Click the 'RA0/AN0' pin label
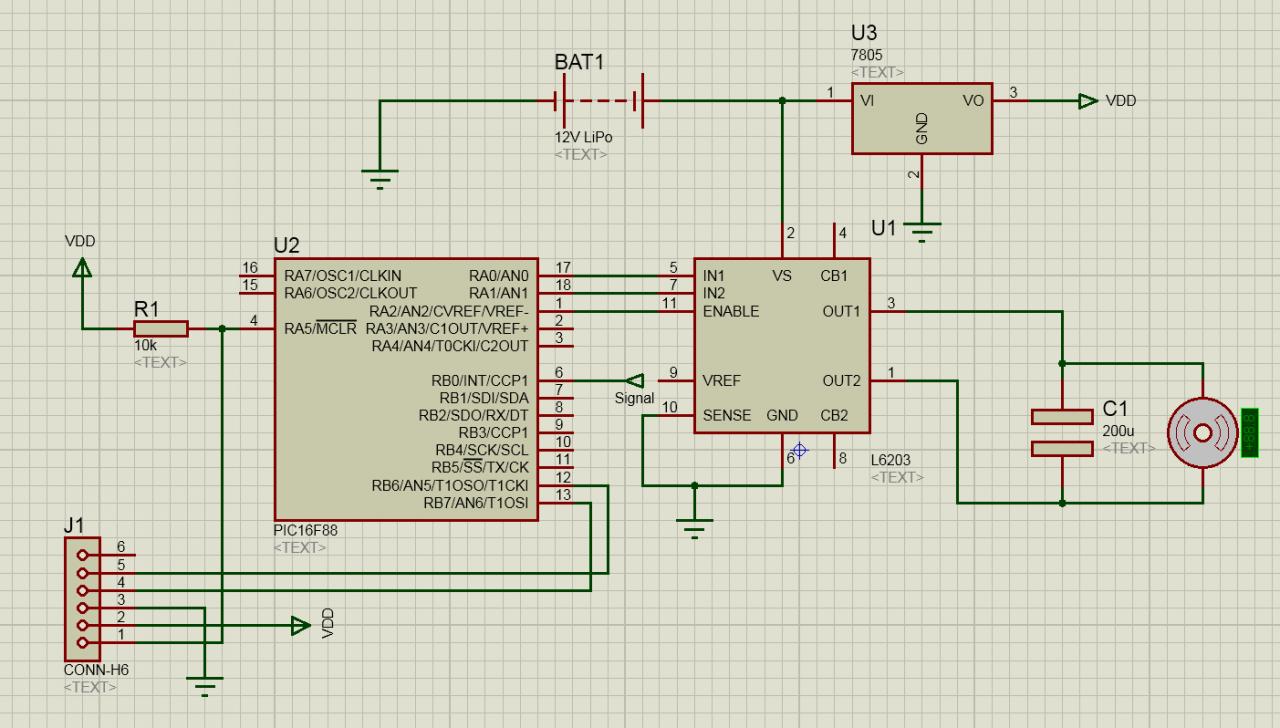The height and width of the screenshot is (728, 1280). (x=498, y=275)
